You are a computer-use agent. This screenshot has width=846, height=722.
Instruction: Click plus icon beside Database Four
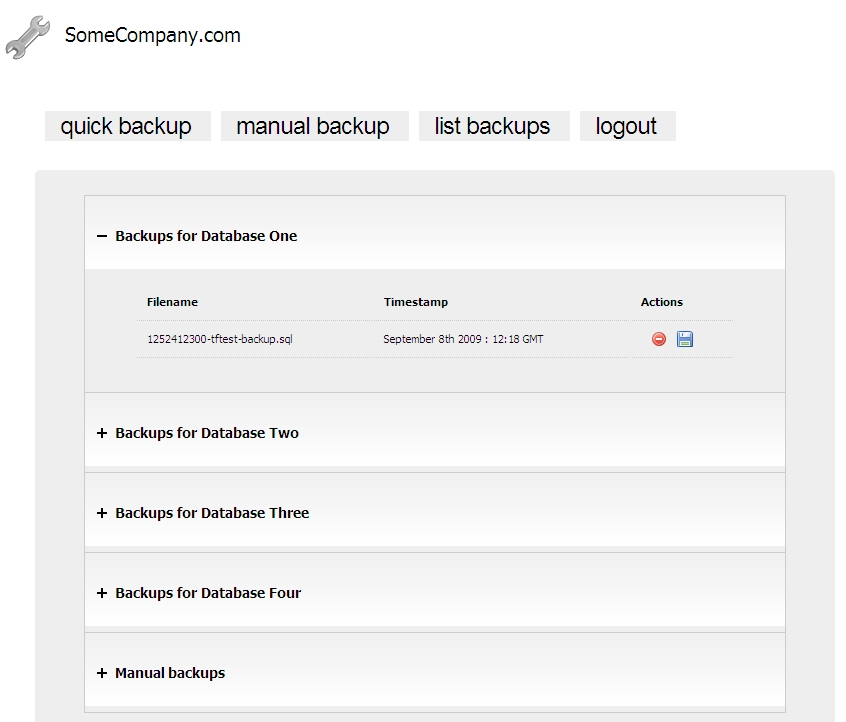(101, 593)
